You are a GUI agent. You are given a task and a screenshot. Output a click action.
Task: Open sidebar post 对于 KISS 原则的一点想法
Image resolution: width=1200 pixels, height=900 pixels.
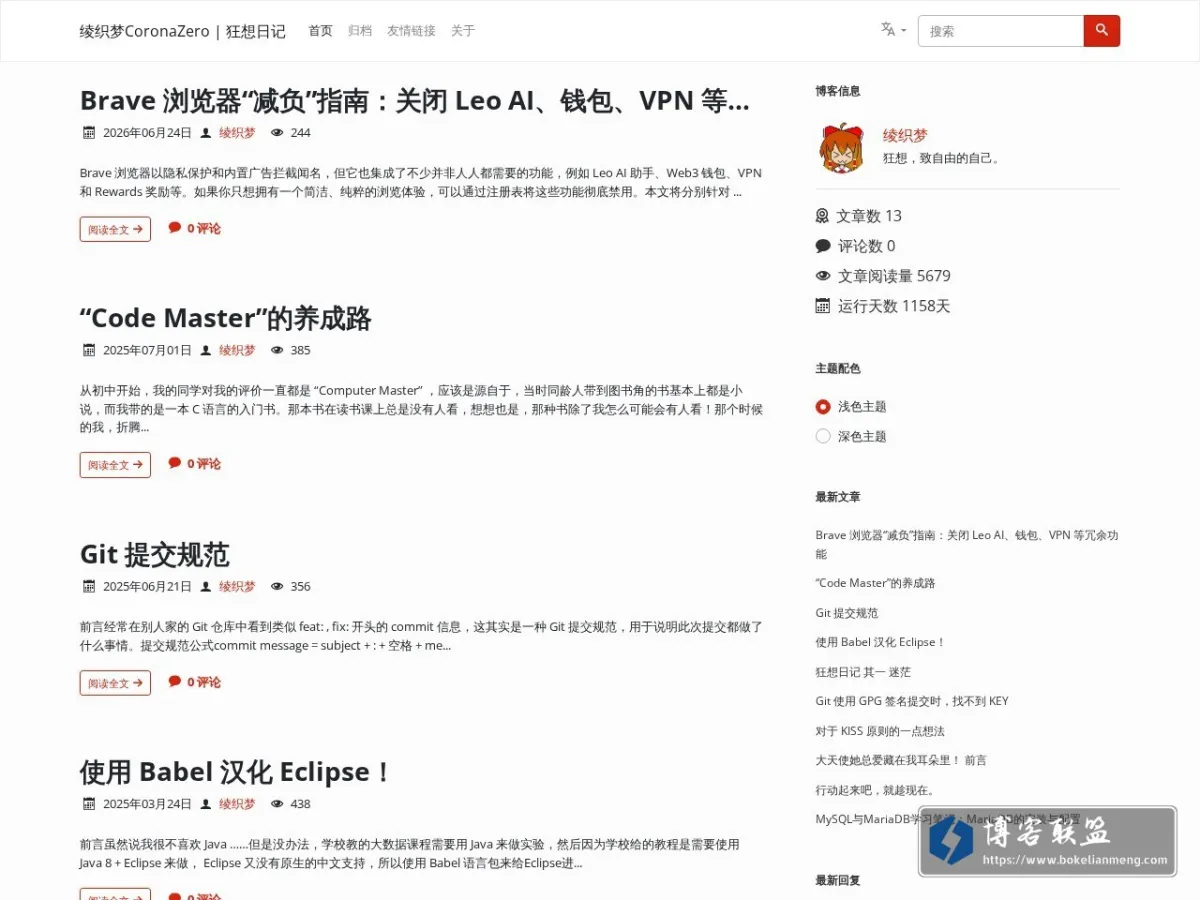(880, 731)
